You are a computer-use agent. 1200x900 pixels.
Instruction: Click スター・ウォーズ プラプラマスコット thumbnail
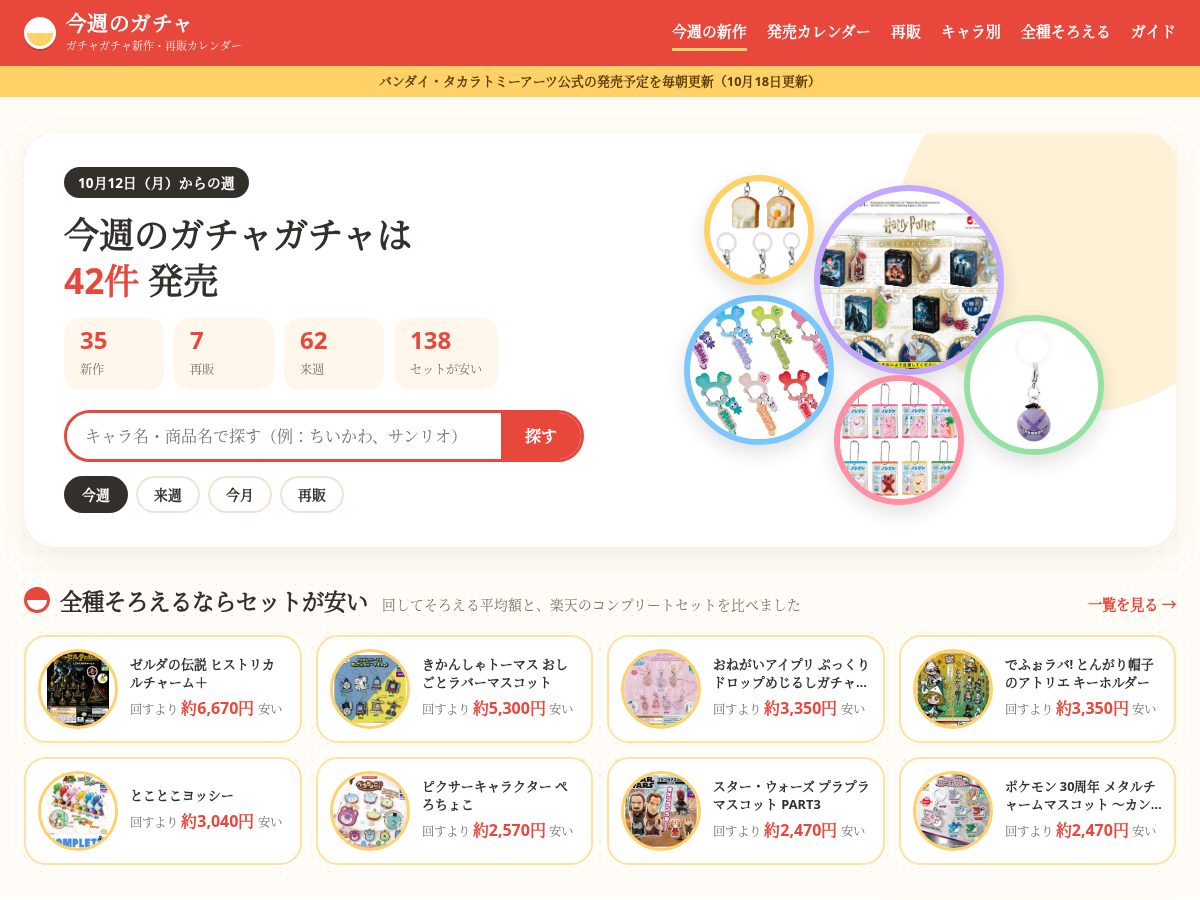[x=661, y=811]
